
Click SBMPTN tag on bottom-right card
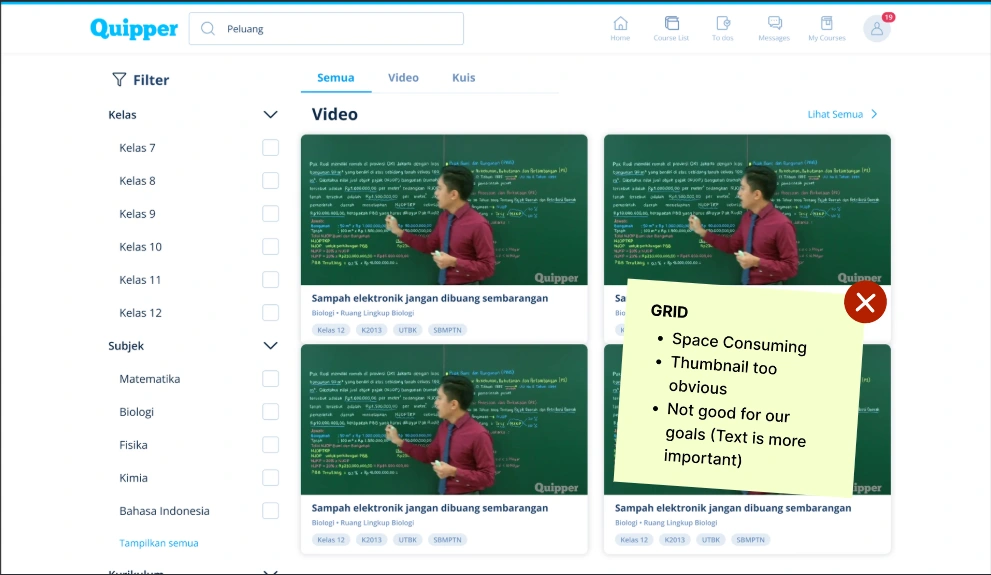pyautogui.click(x=751, y=540)
